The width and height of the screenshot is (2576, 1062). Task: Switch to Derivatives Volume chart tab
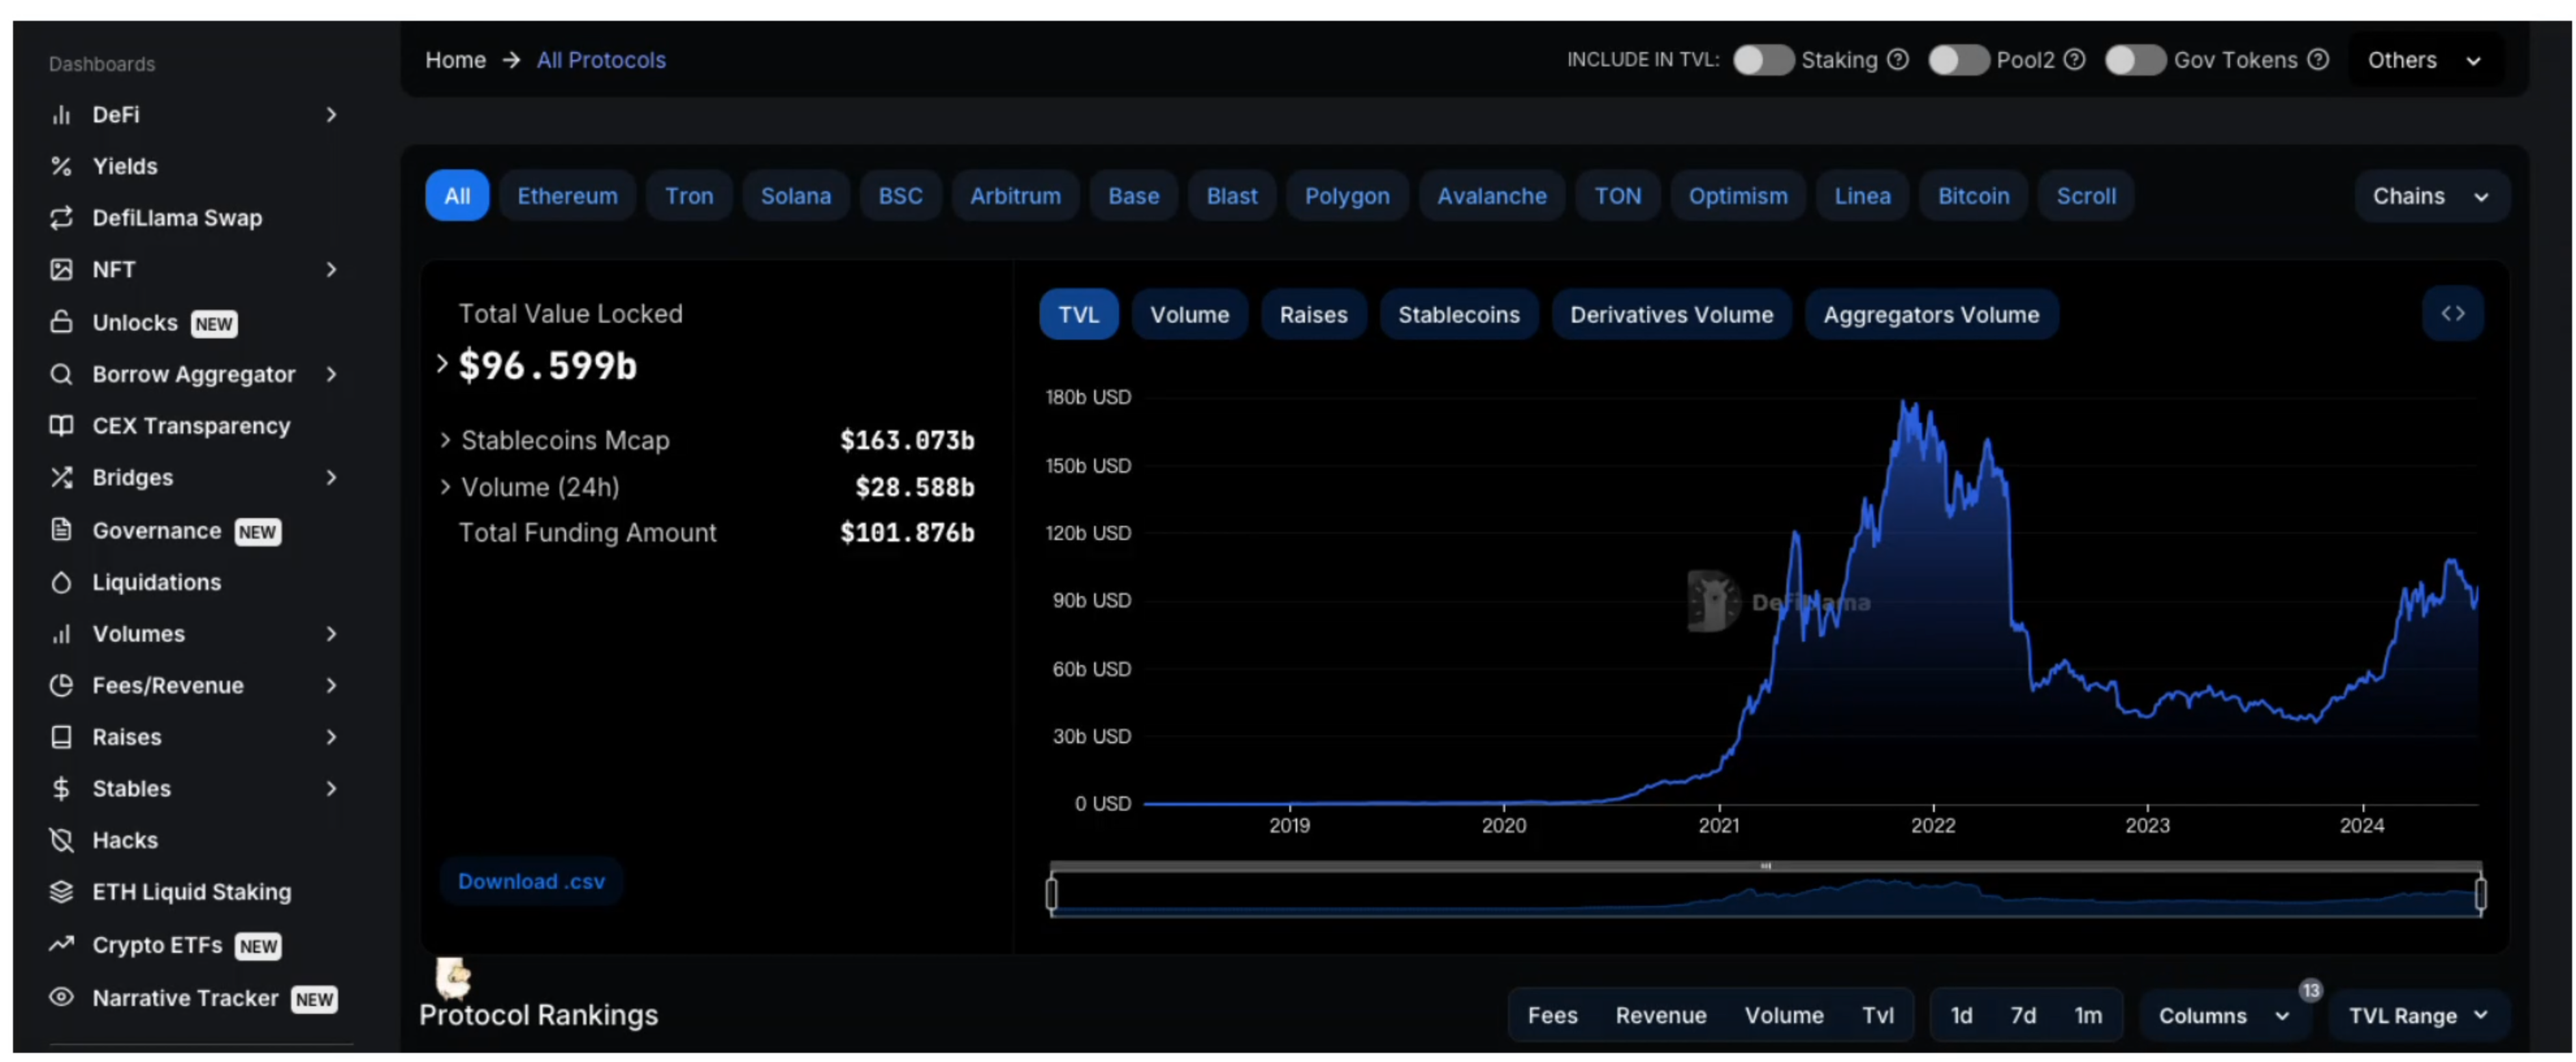click(x=1671, y=315)
